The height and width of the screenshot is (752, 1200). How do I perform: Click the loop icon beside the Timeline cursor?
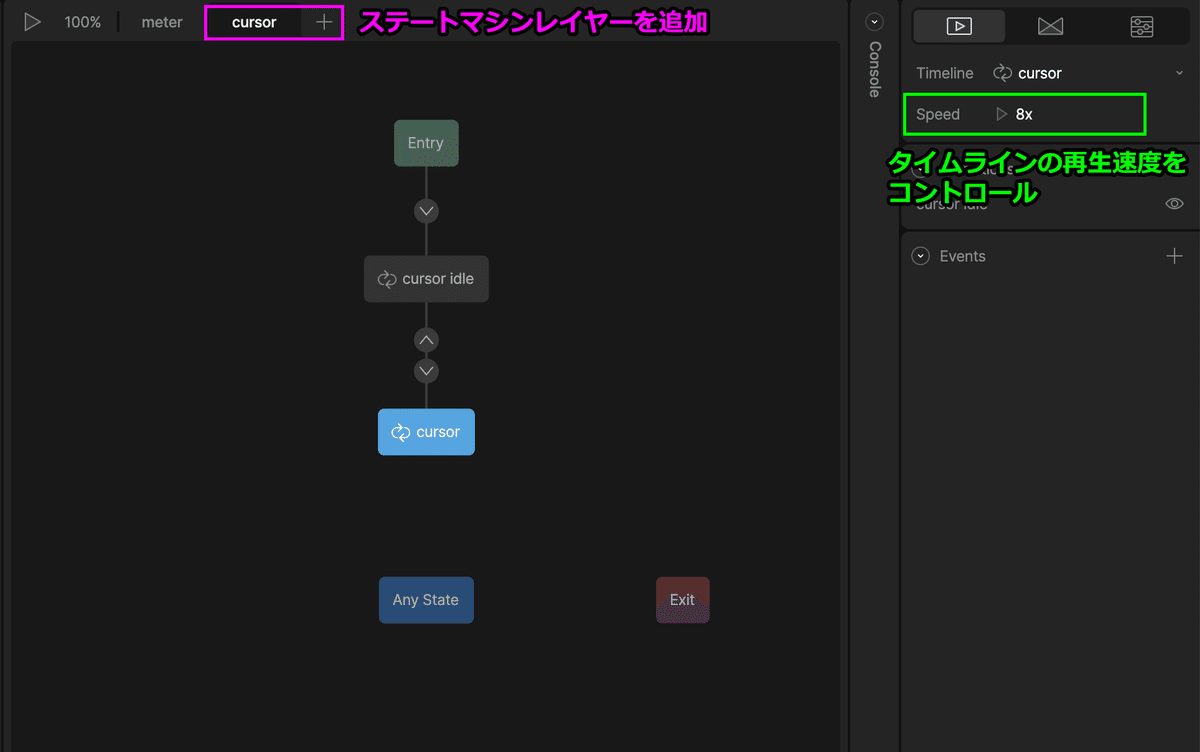point(1002,73)
